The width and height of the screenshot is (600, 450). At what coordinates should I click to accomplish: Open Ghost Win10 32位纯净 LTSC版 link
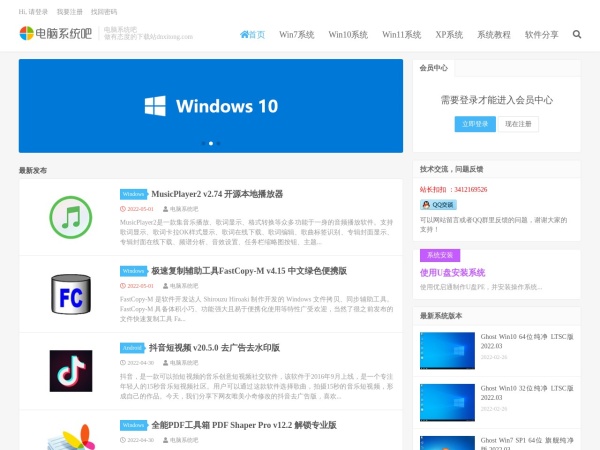527,393
